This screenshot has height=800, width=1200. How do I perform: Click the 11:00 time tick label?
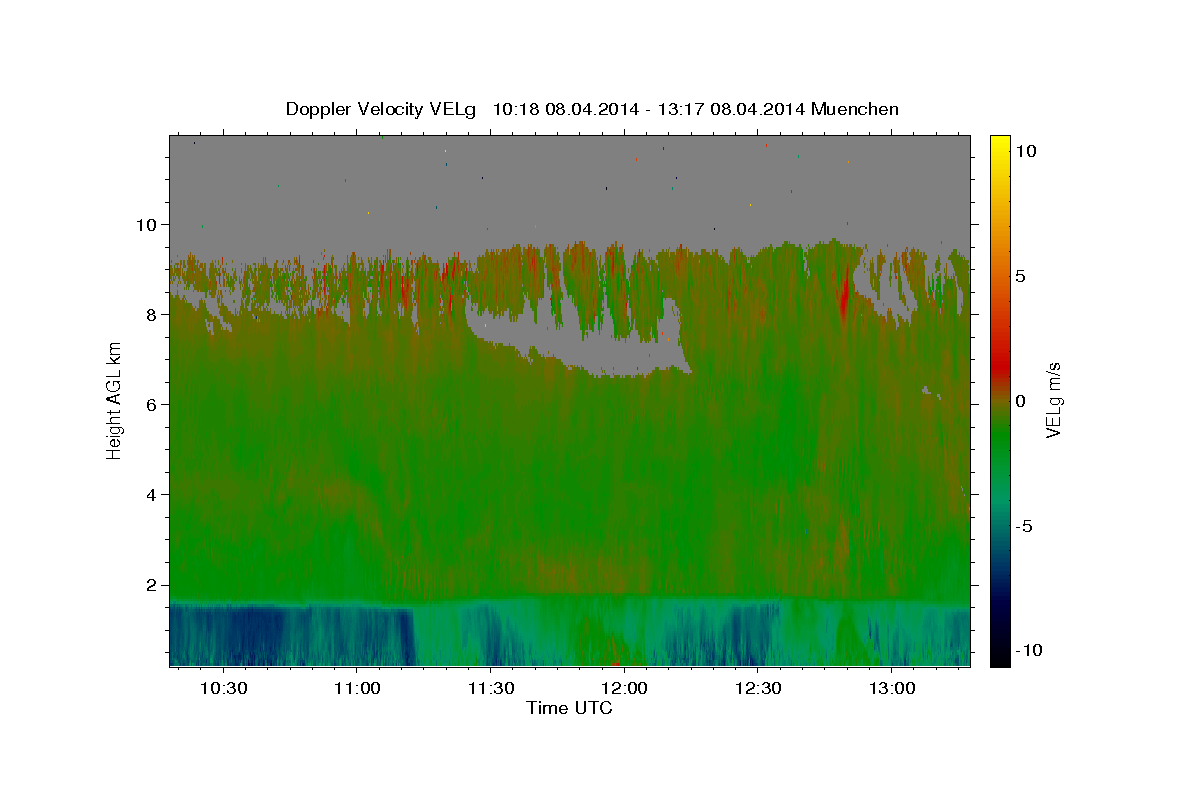(x=356, y=689)
